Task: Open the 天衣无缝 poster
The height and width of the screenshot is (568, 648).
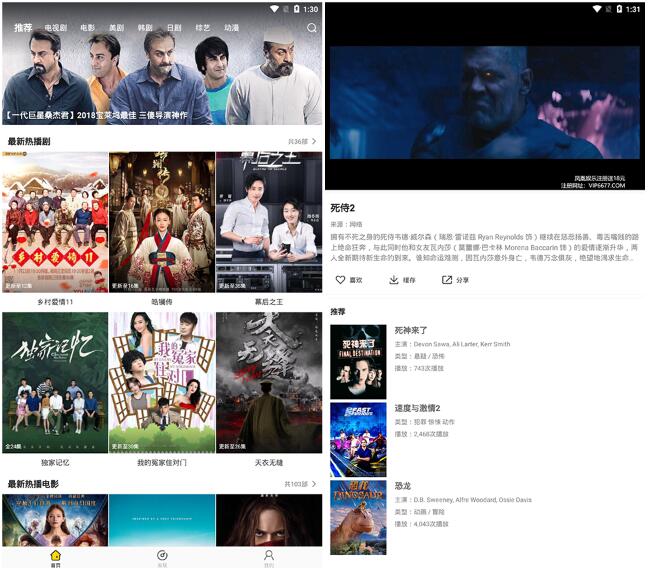Action: tap(269, 382)
